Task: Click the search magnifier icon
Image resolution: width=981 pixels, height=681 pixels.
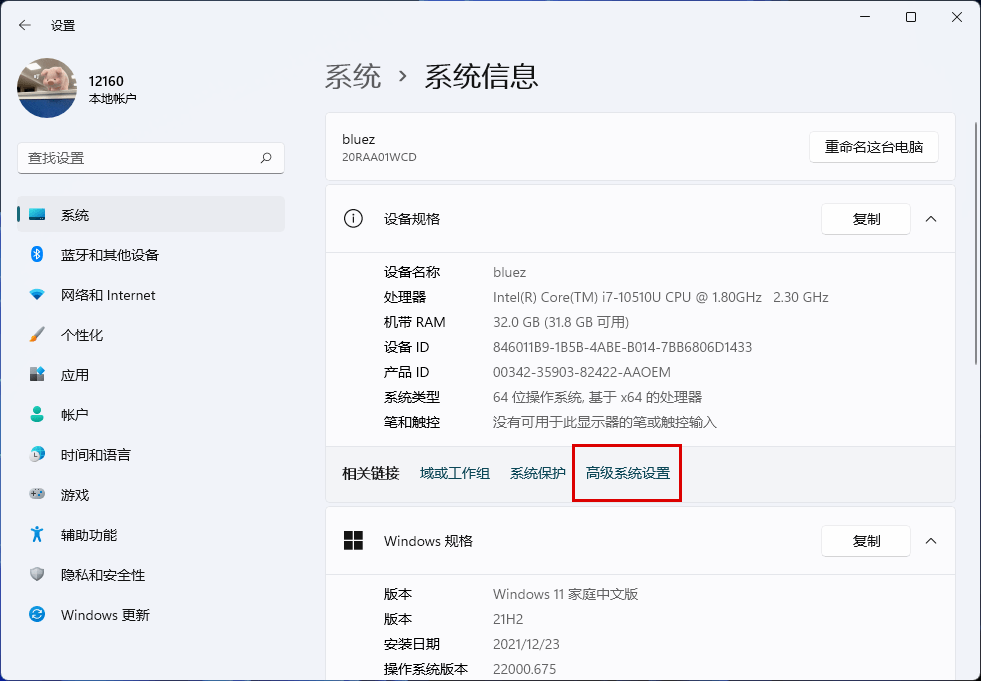Action: [x=266, y=158]
